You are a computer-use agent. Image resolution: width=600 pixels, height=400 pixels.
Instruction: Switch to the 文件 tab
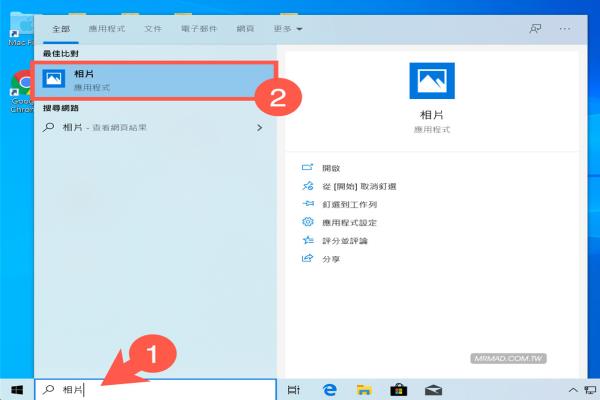tap(153, 29)
